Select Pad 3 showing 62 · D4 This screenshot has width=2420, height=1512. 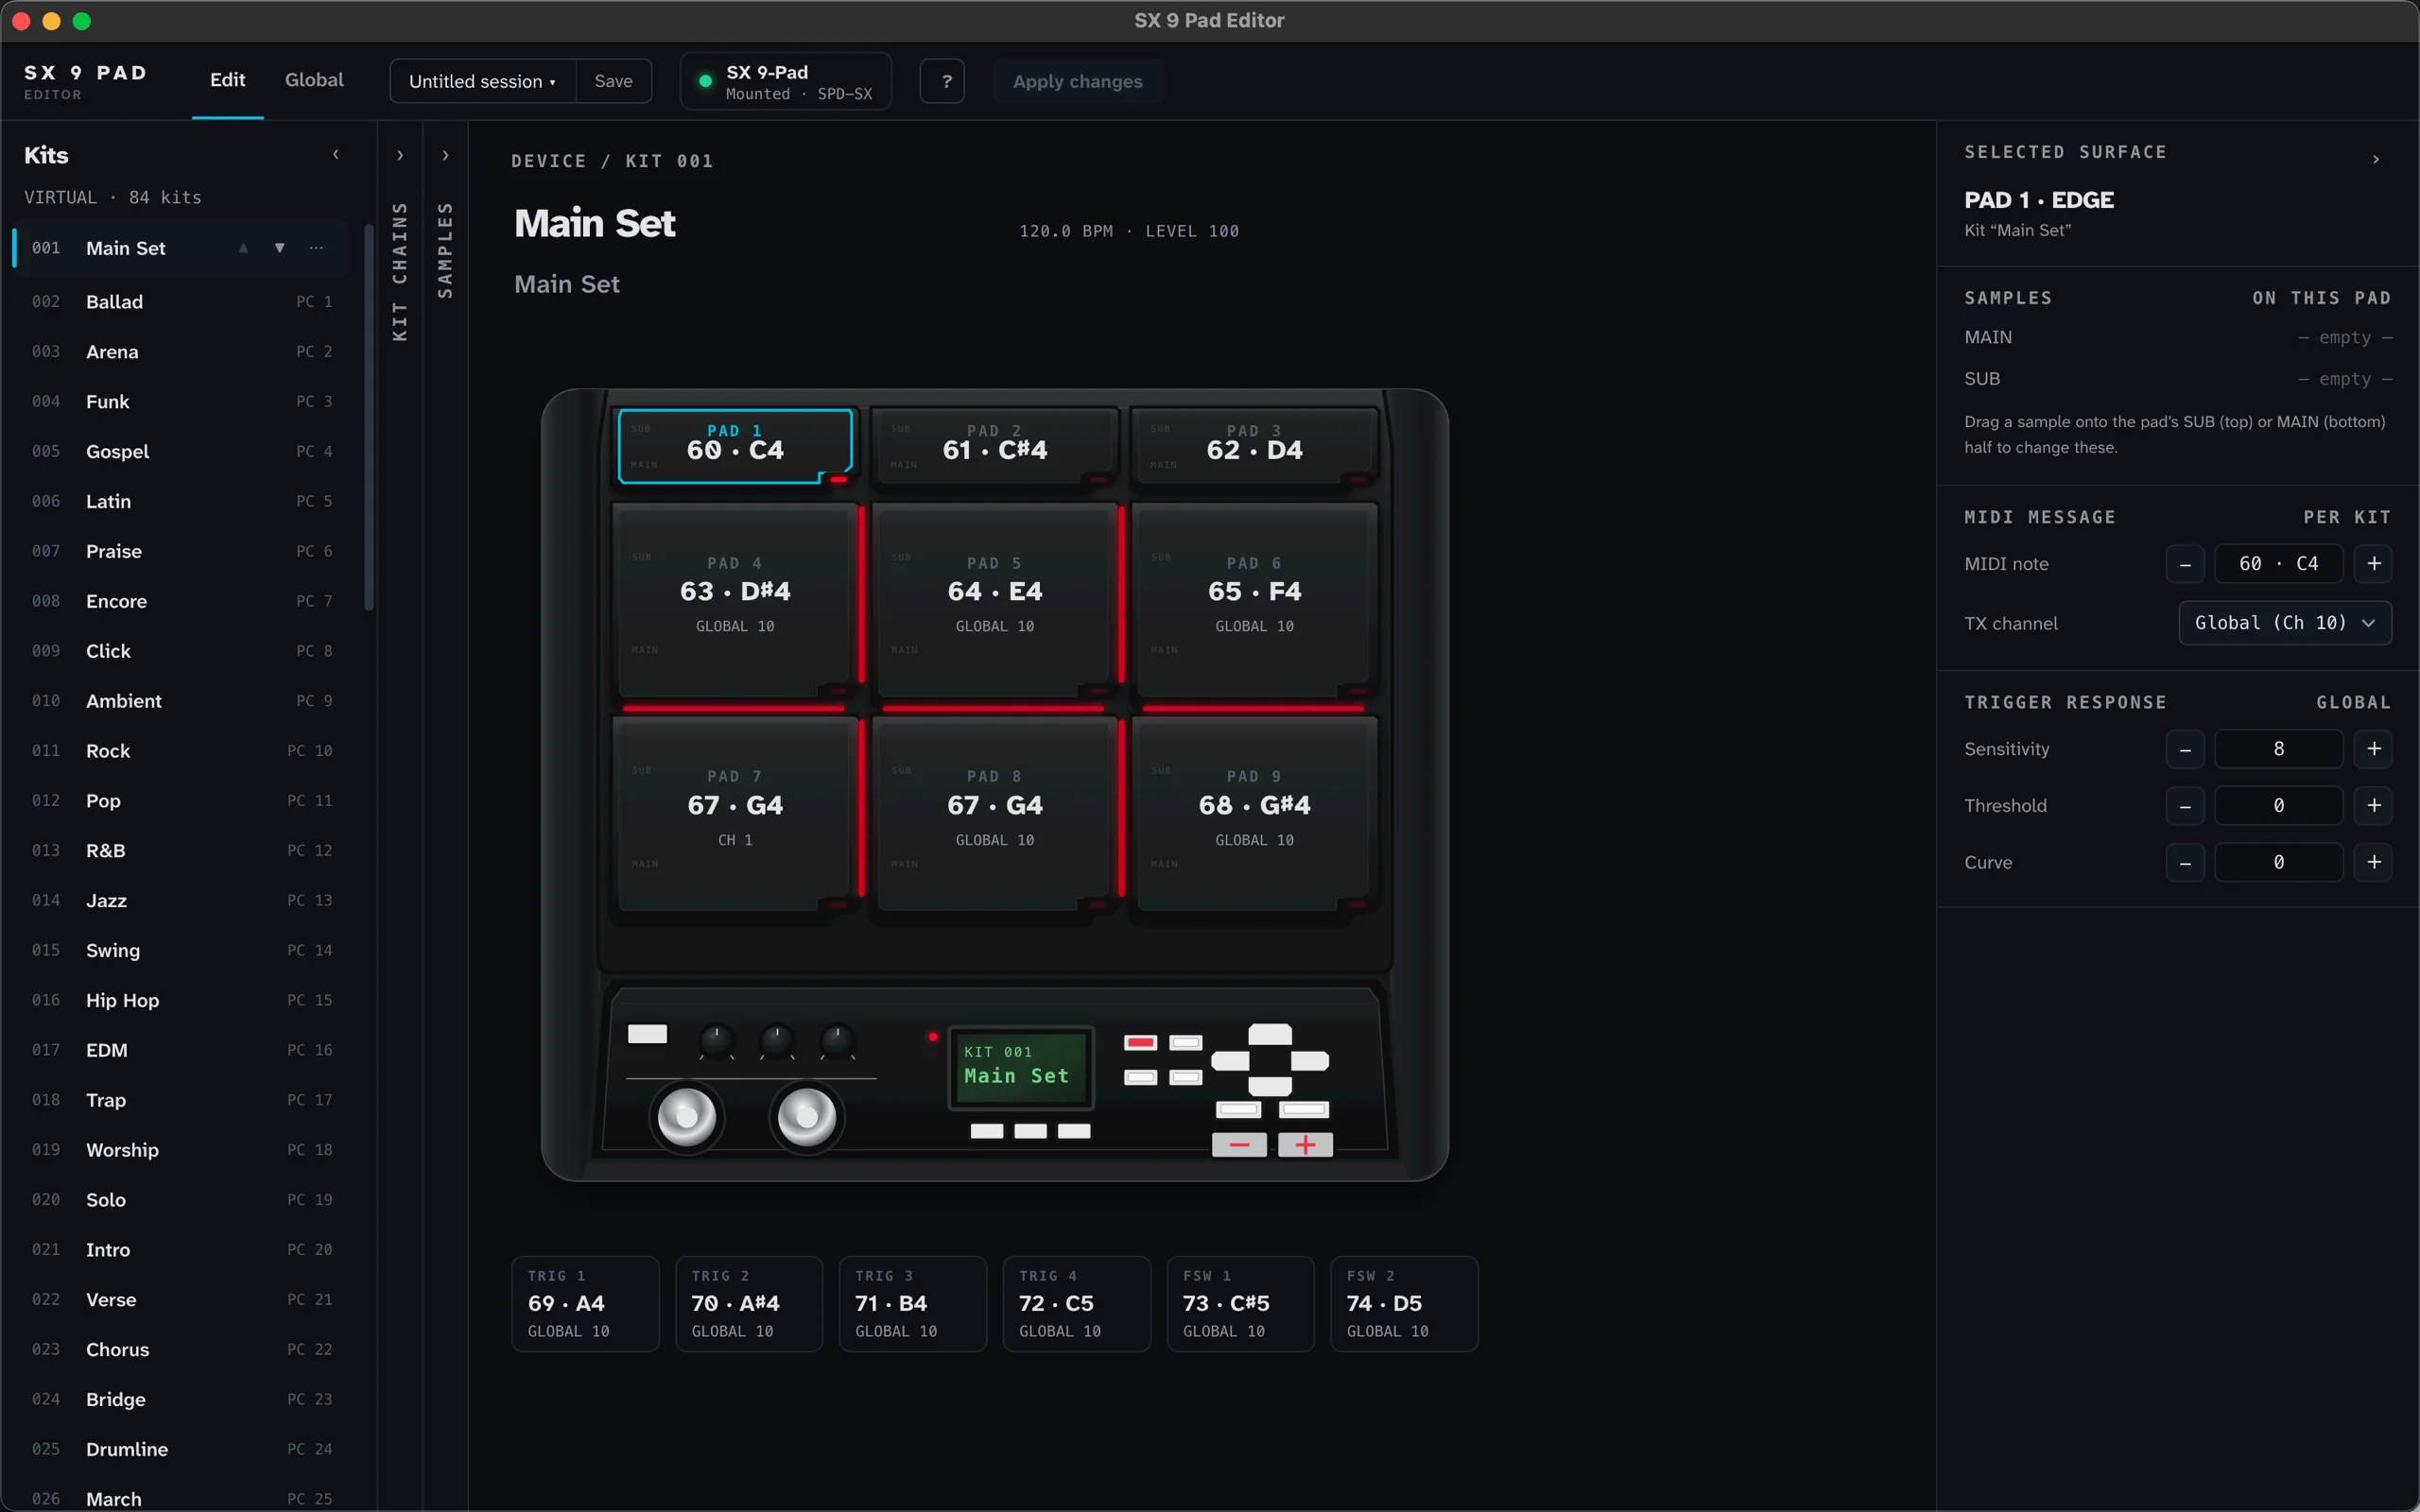click(1254, 445)
